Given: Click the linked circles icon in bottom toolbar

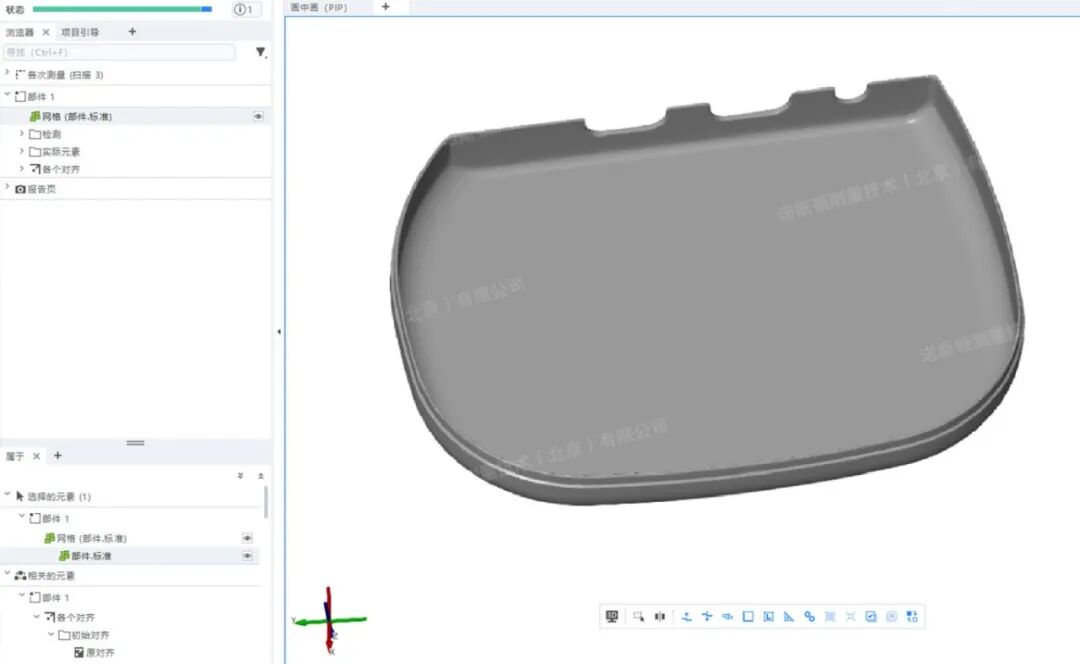Looking at the screenshot, I should (x=810, y=617).
